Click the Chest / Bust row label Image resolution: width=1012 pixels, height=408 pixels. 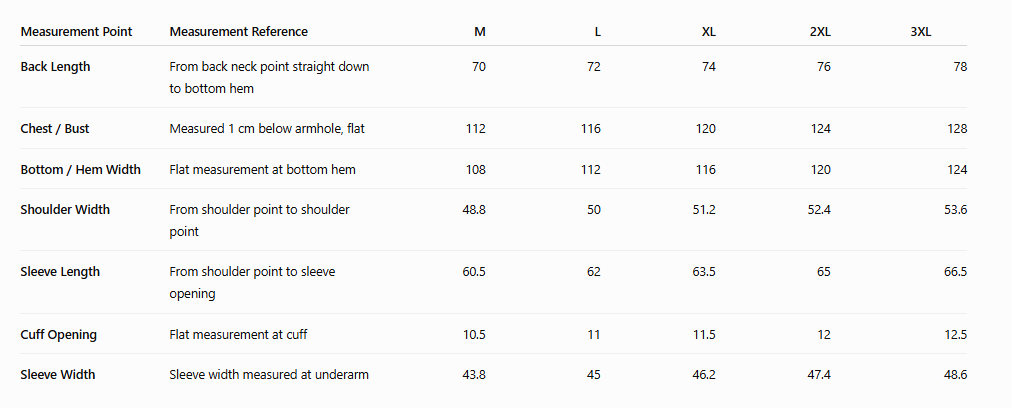55,128
